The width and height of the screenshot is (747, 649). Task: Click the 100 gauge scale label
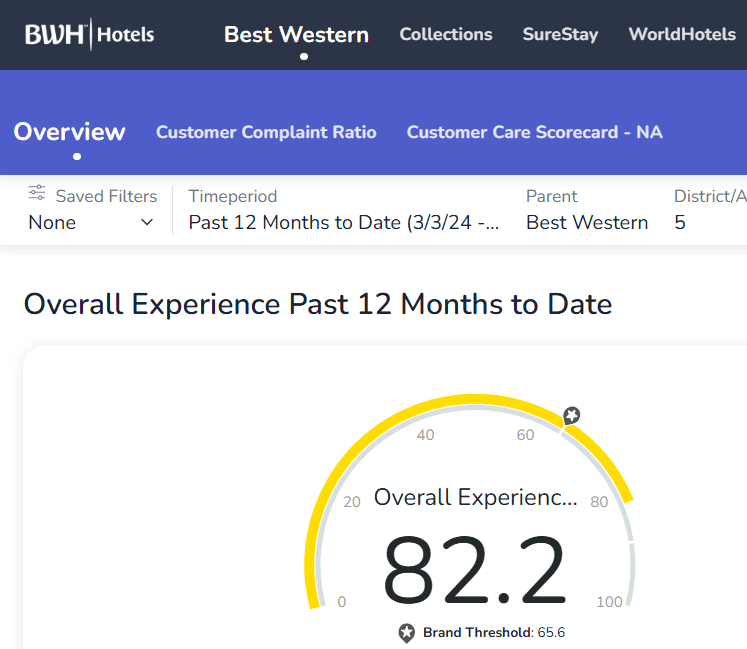pyautogui.click(x=609, y=602)
